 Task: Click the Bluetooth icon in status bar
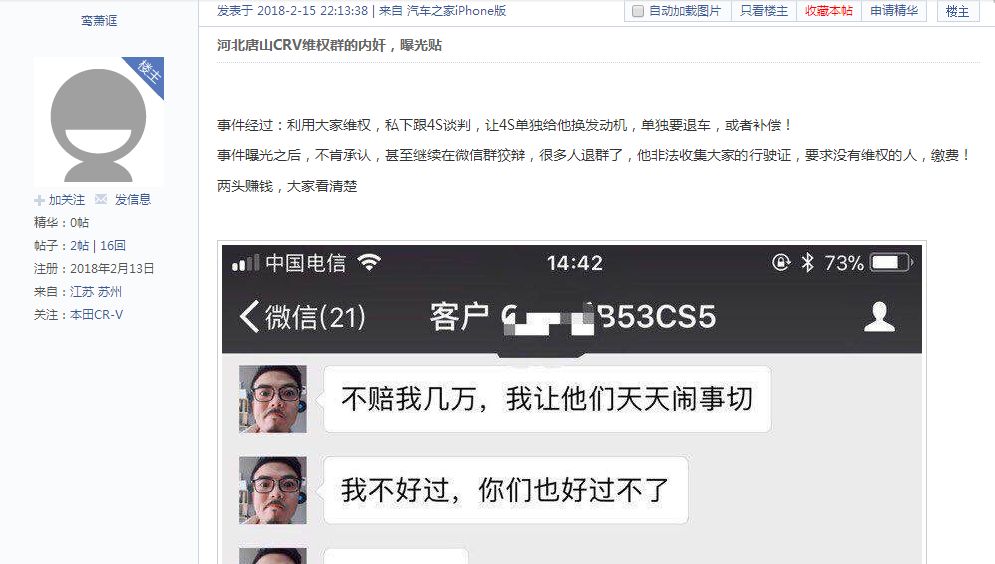point(807,262)
